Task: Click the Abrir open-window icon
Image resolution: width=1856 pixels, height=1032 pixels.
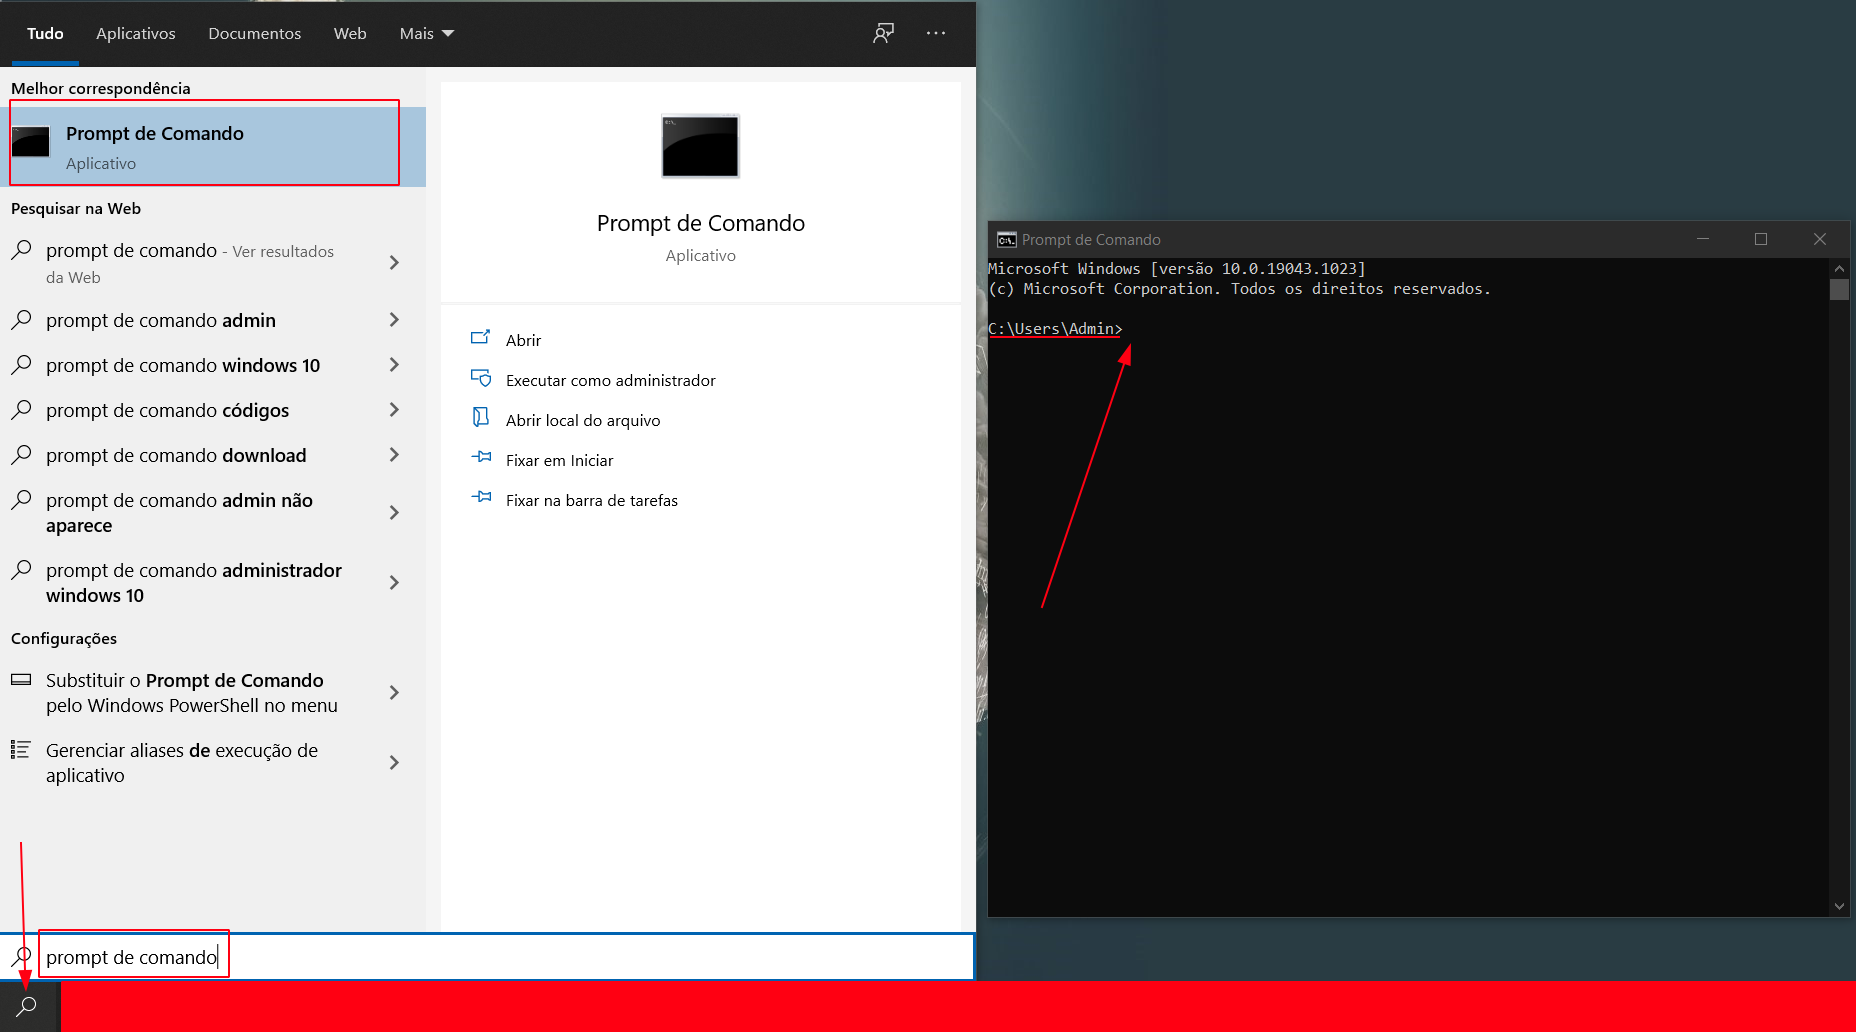Action: (481, 337)
